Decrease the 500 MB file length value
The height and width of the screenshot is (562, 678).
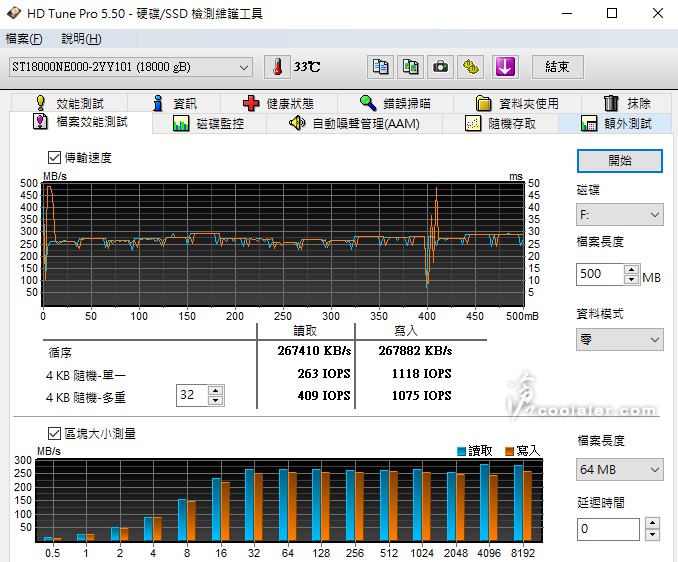632,279
